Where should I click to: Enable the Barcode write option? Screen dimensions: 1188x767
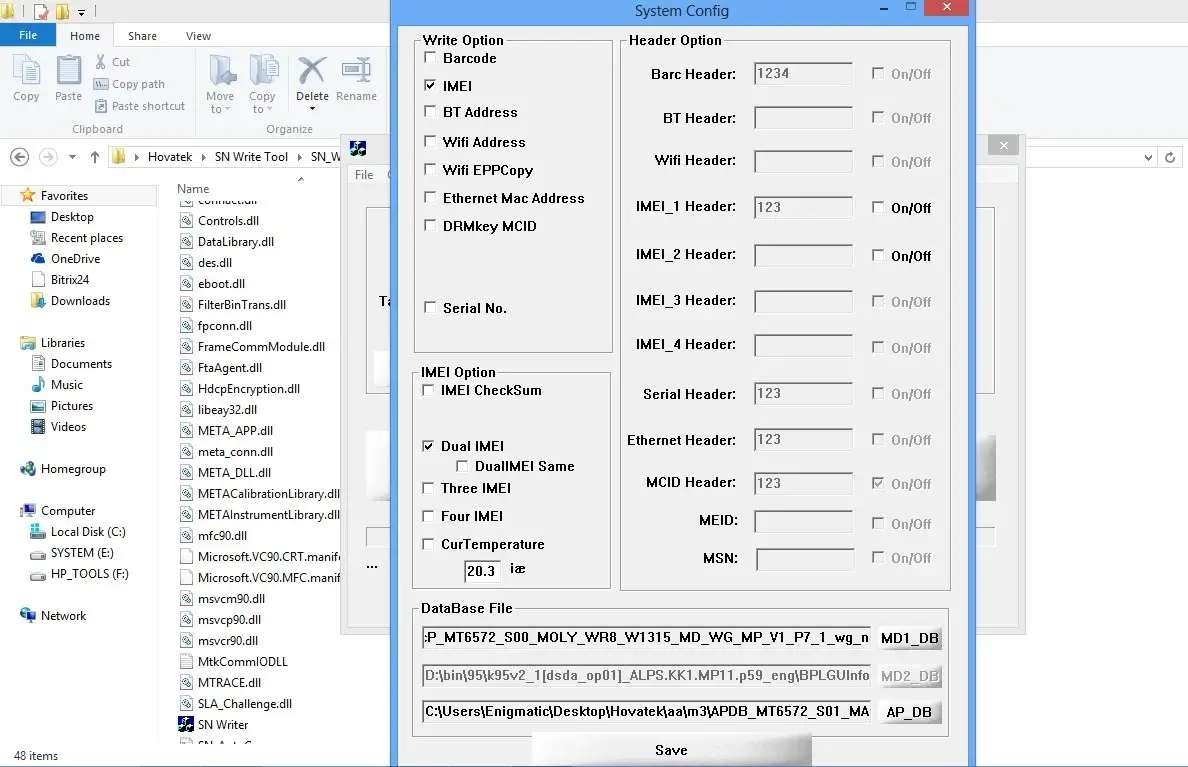click(429, 58)
